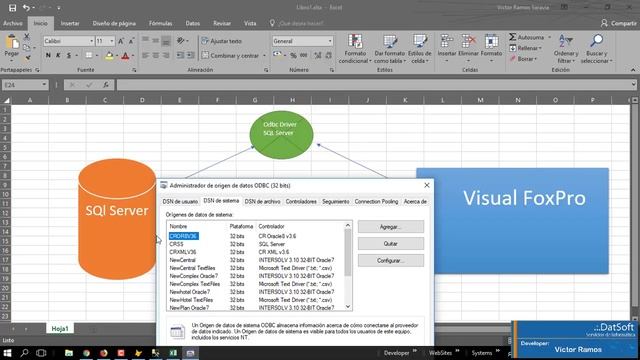Select the CRORBV36 data source row
The width and height of the screenshot is (640, 360).
[x=256, y=236]
